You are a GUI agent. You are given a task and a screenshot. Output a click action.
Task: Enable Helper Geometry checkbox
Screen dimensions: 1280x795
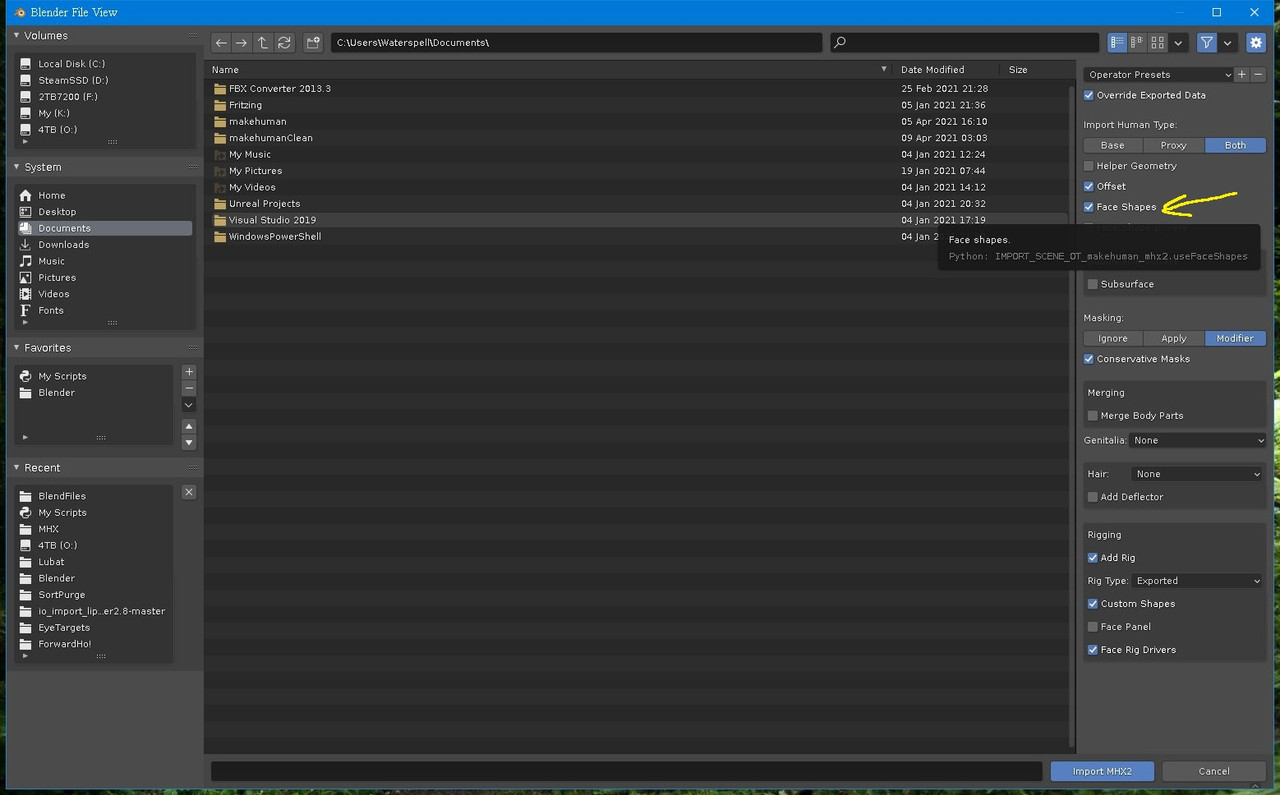(1089, 166)
